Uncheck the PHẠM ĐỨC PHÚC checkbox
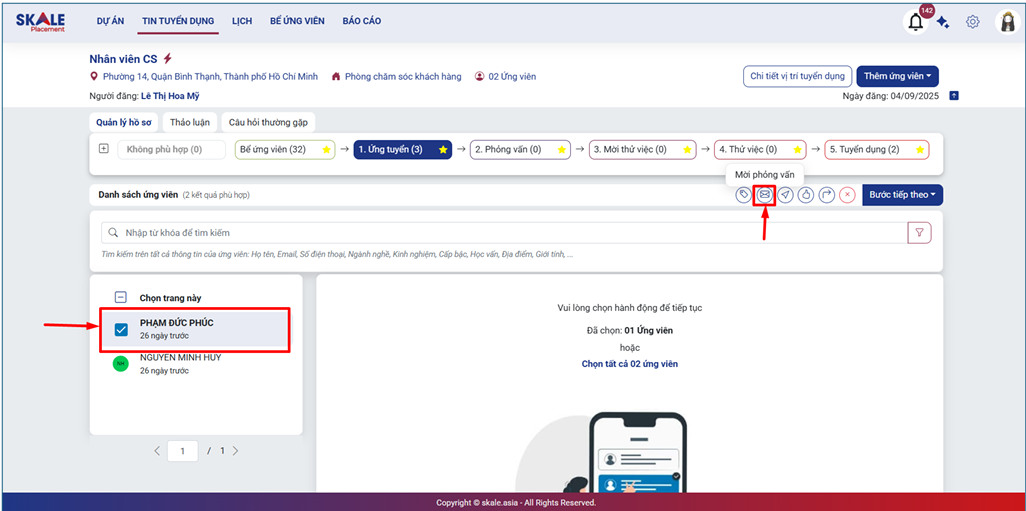The width and height of the screenshot is (1026, 511). (121, 329)
